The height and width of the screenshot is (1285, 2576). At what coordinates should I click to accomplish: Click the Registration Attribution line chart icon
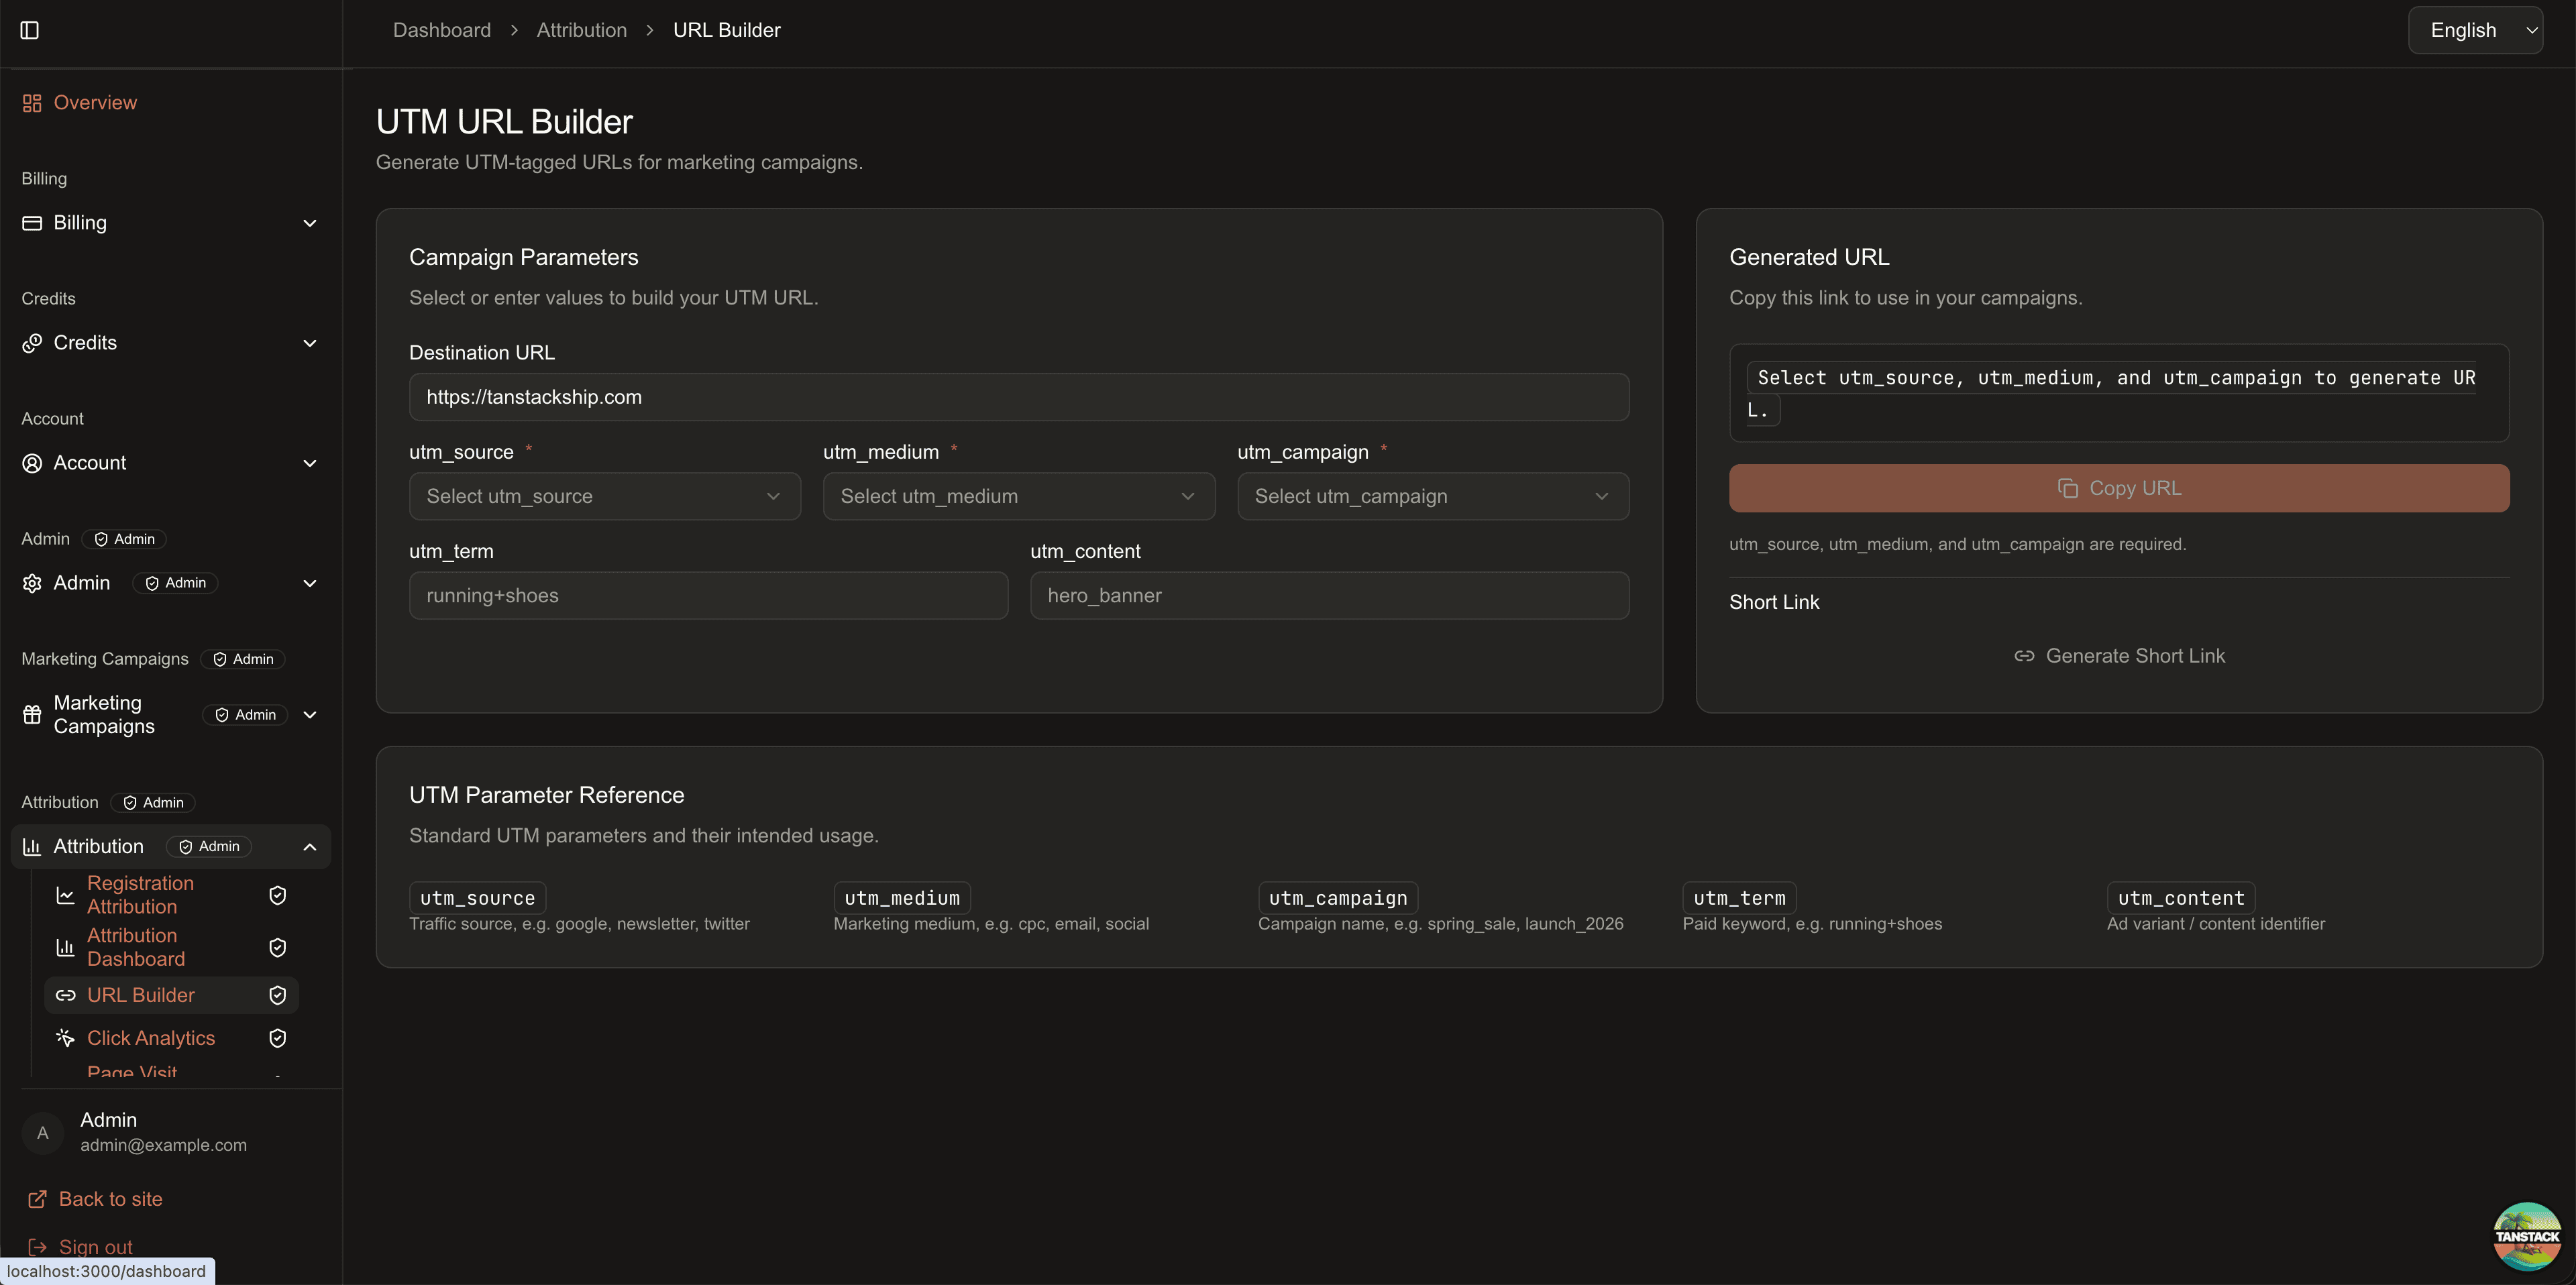[65, 895]
